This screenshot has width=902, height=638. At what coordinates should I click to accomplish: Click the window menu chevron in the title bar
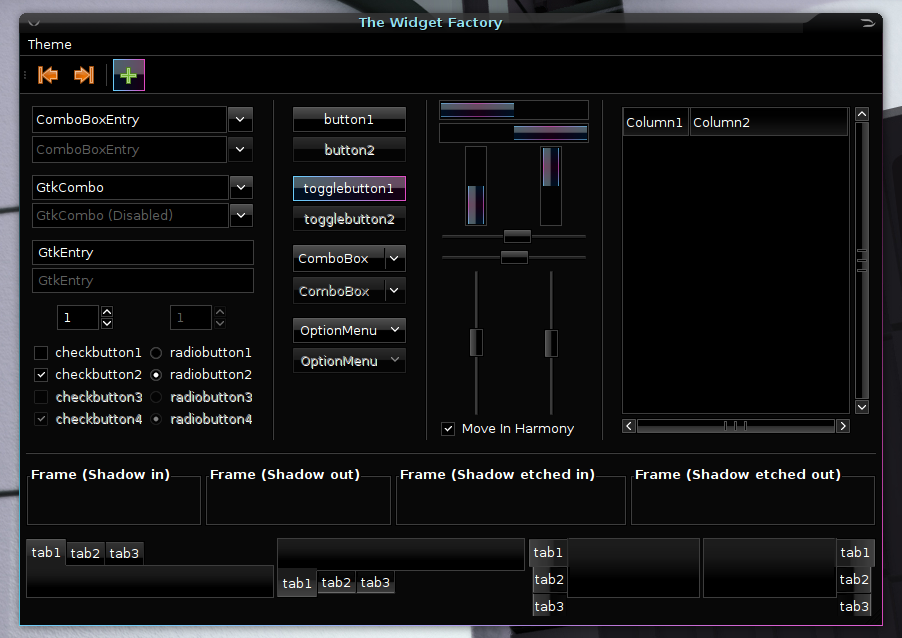pos(34,24)
